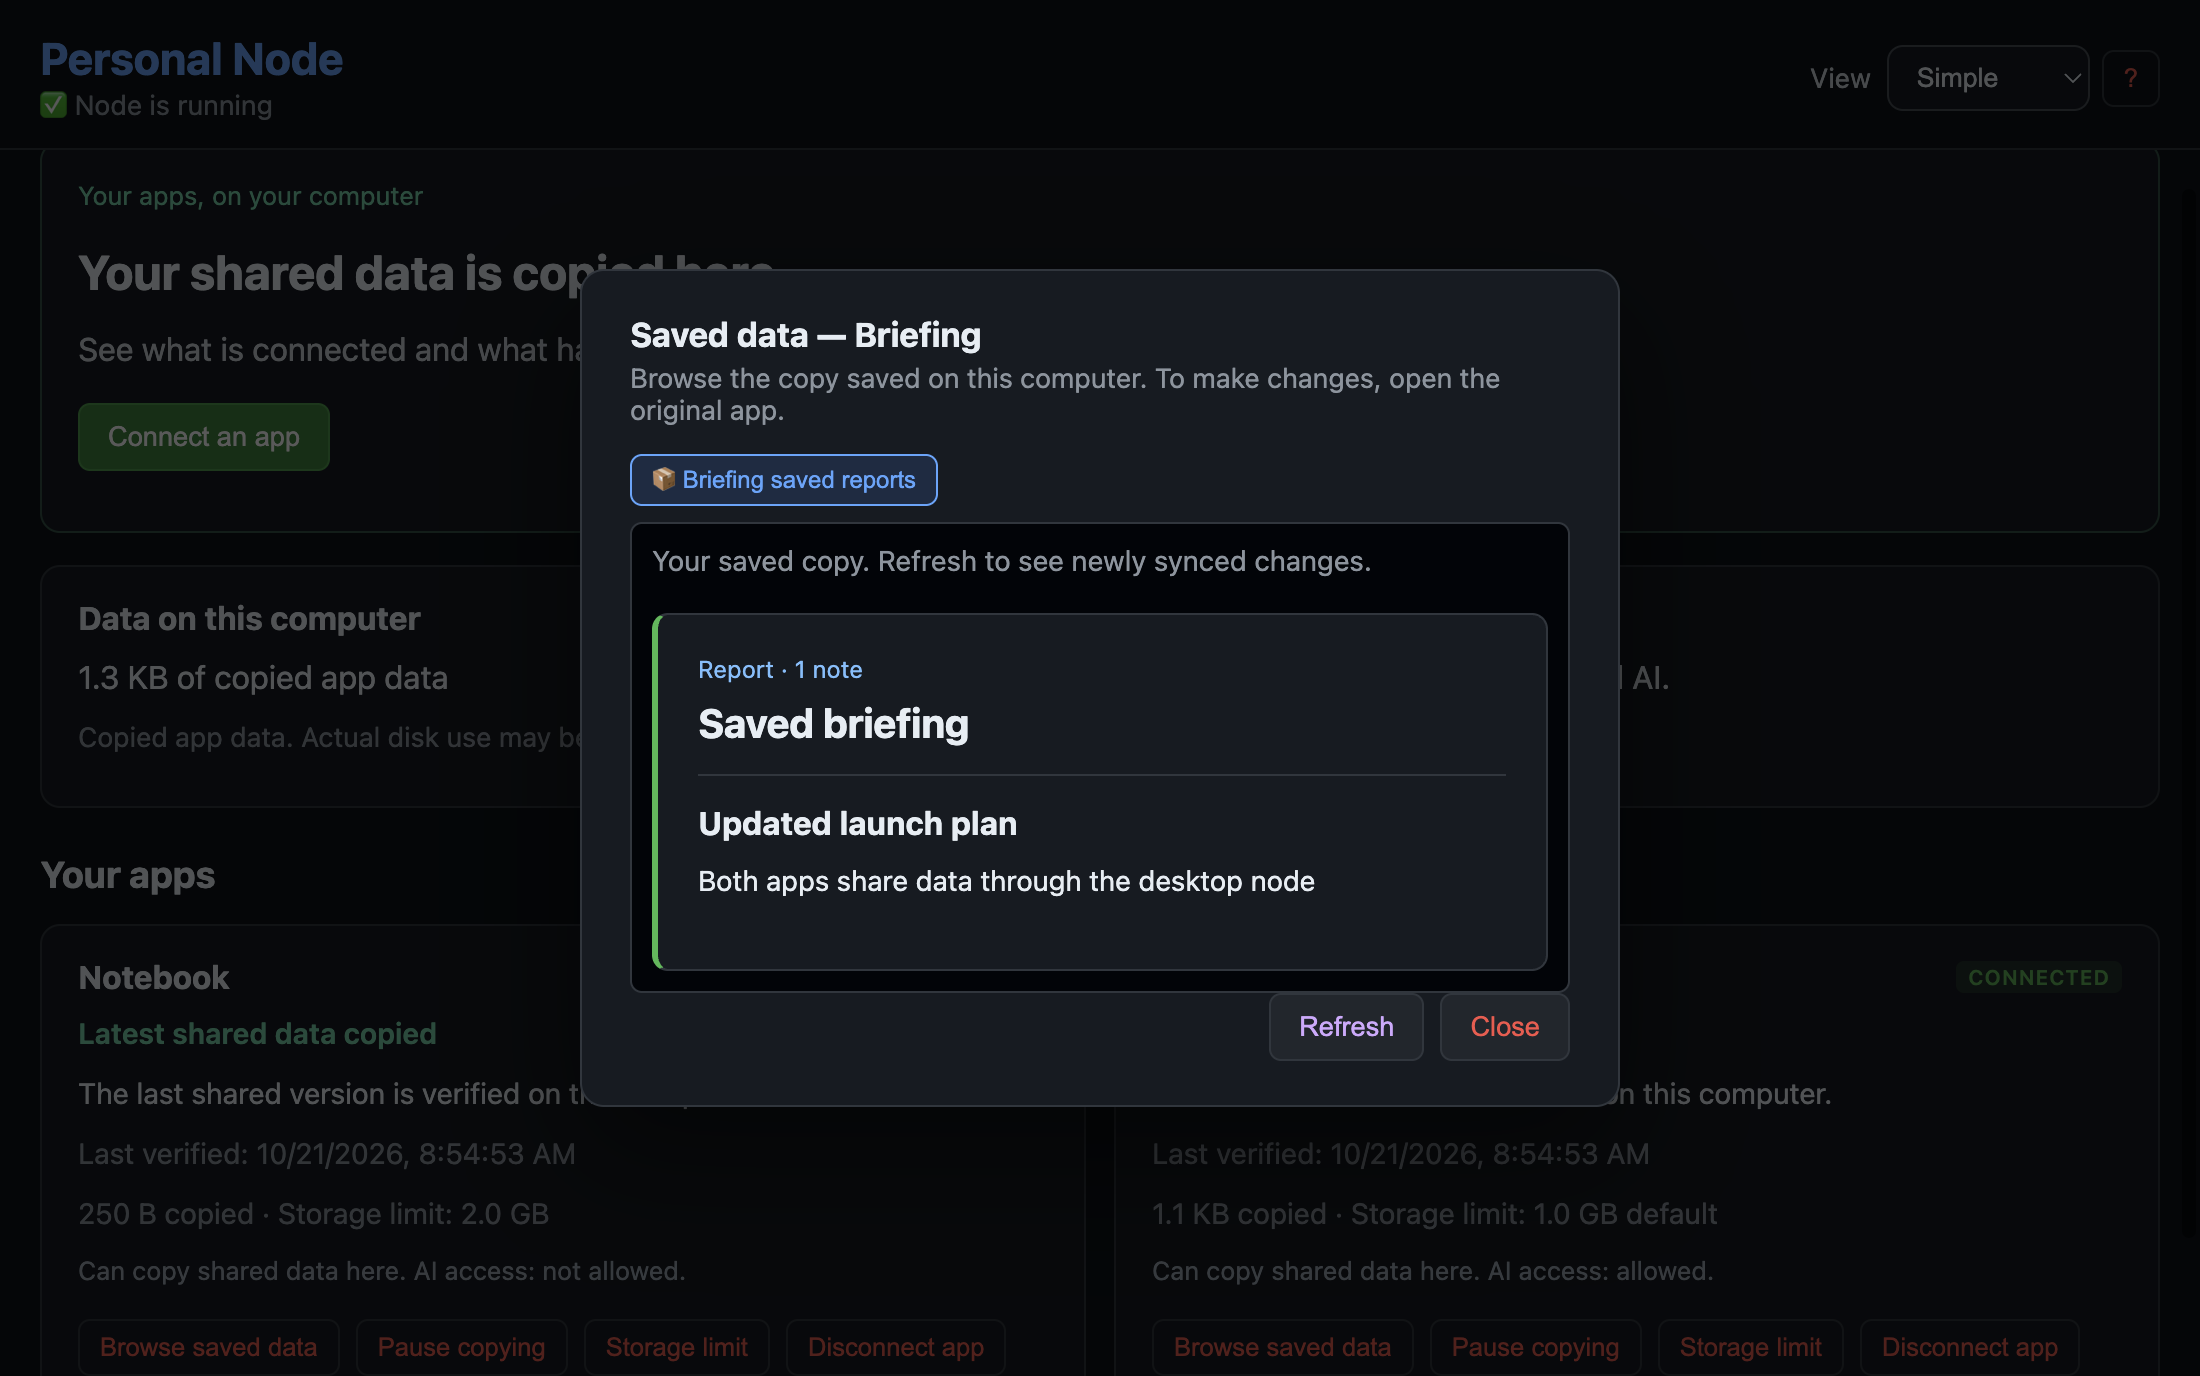The width and height of the screenshot is (2200, 1376).
Task: Select the Briefing saved reports tab
Action: [x=783, y=480]
